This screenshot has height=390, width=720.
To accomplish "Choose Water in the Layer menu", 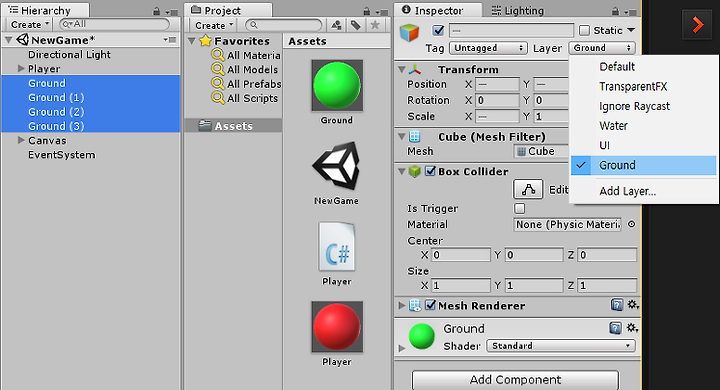I will point(644,126).
